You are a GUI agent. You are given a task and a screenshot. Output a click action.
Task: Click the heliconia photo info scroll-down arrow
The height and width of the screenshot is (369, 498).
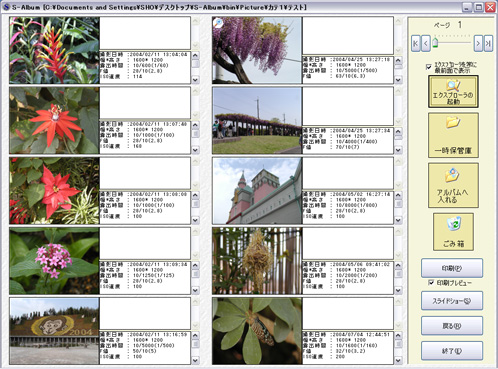(x=195, y=80)
